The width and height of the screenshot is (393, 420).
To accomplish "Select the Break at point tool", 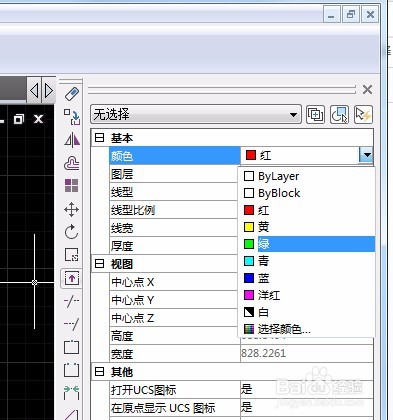I will point(72,347).
